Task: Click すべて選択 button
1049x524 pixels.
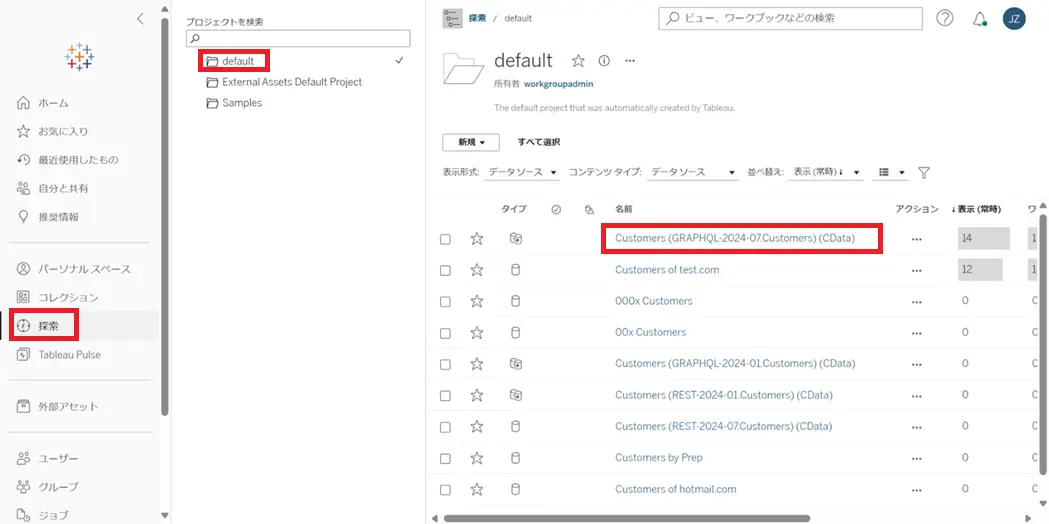Action: (539, 143)
